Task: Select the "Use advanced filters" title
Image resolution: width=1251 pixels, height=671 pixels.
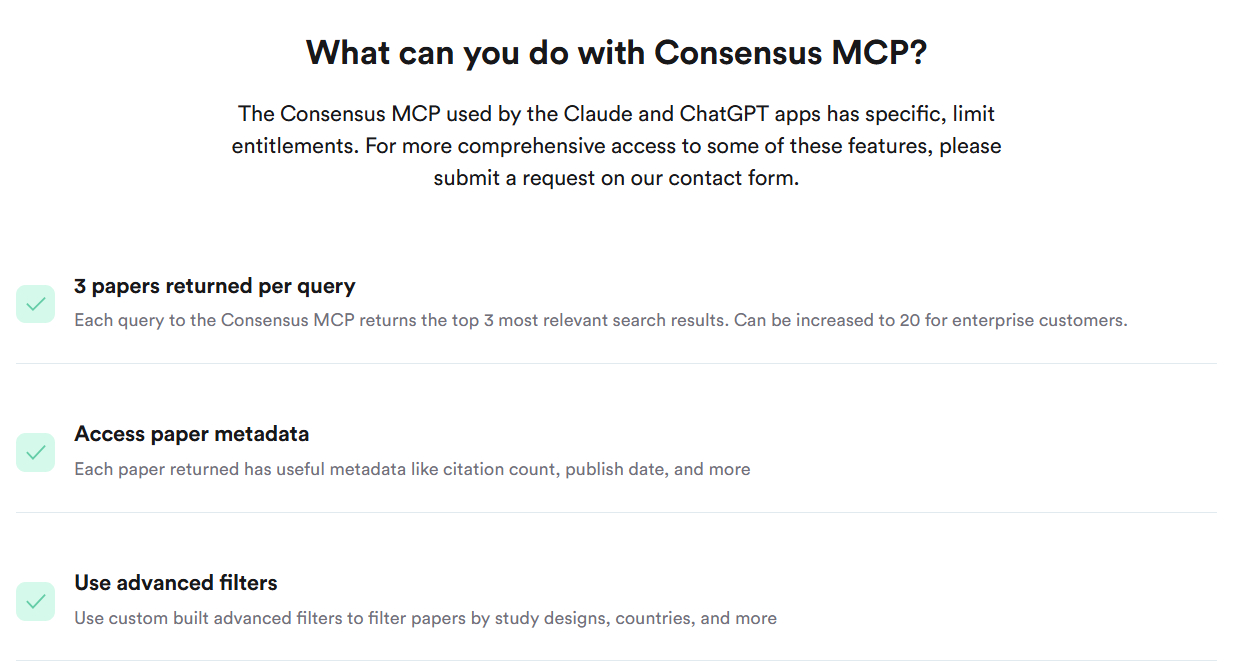Action: 175,583
